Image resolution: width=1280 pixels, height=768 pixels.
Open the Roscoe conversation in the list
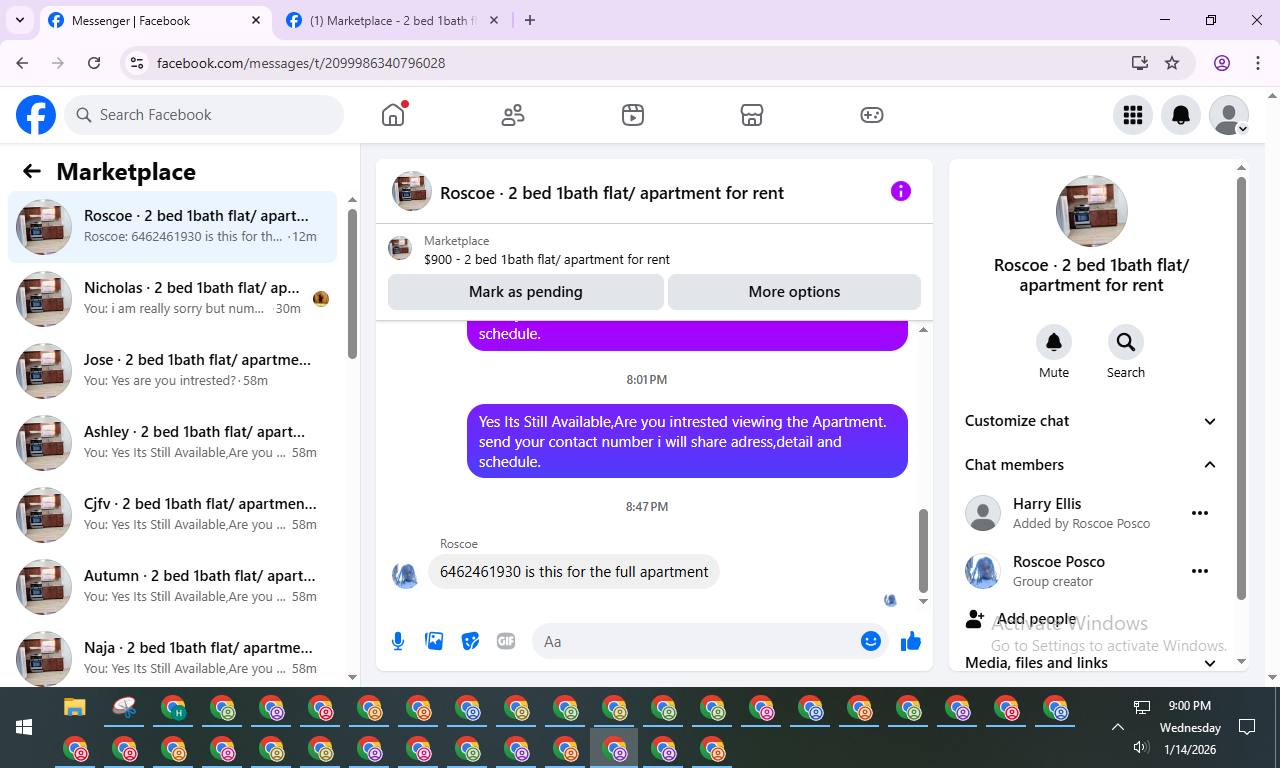coord(173,227)
